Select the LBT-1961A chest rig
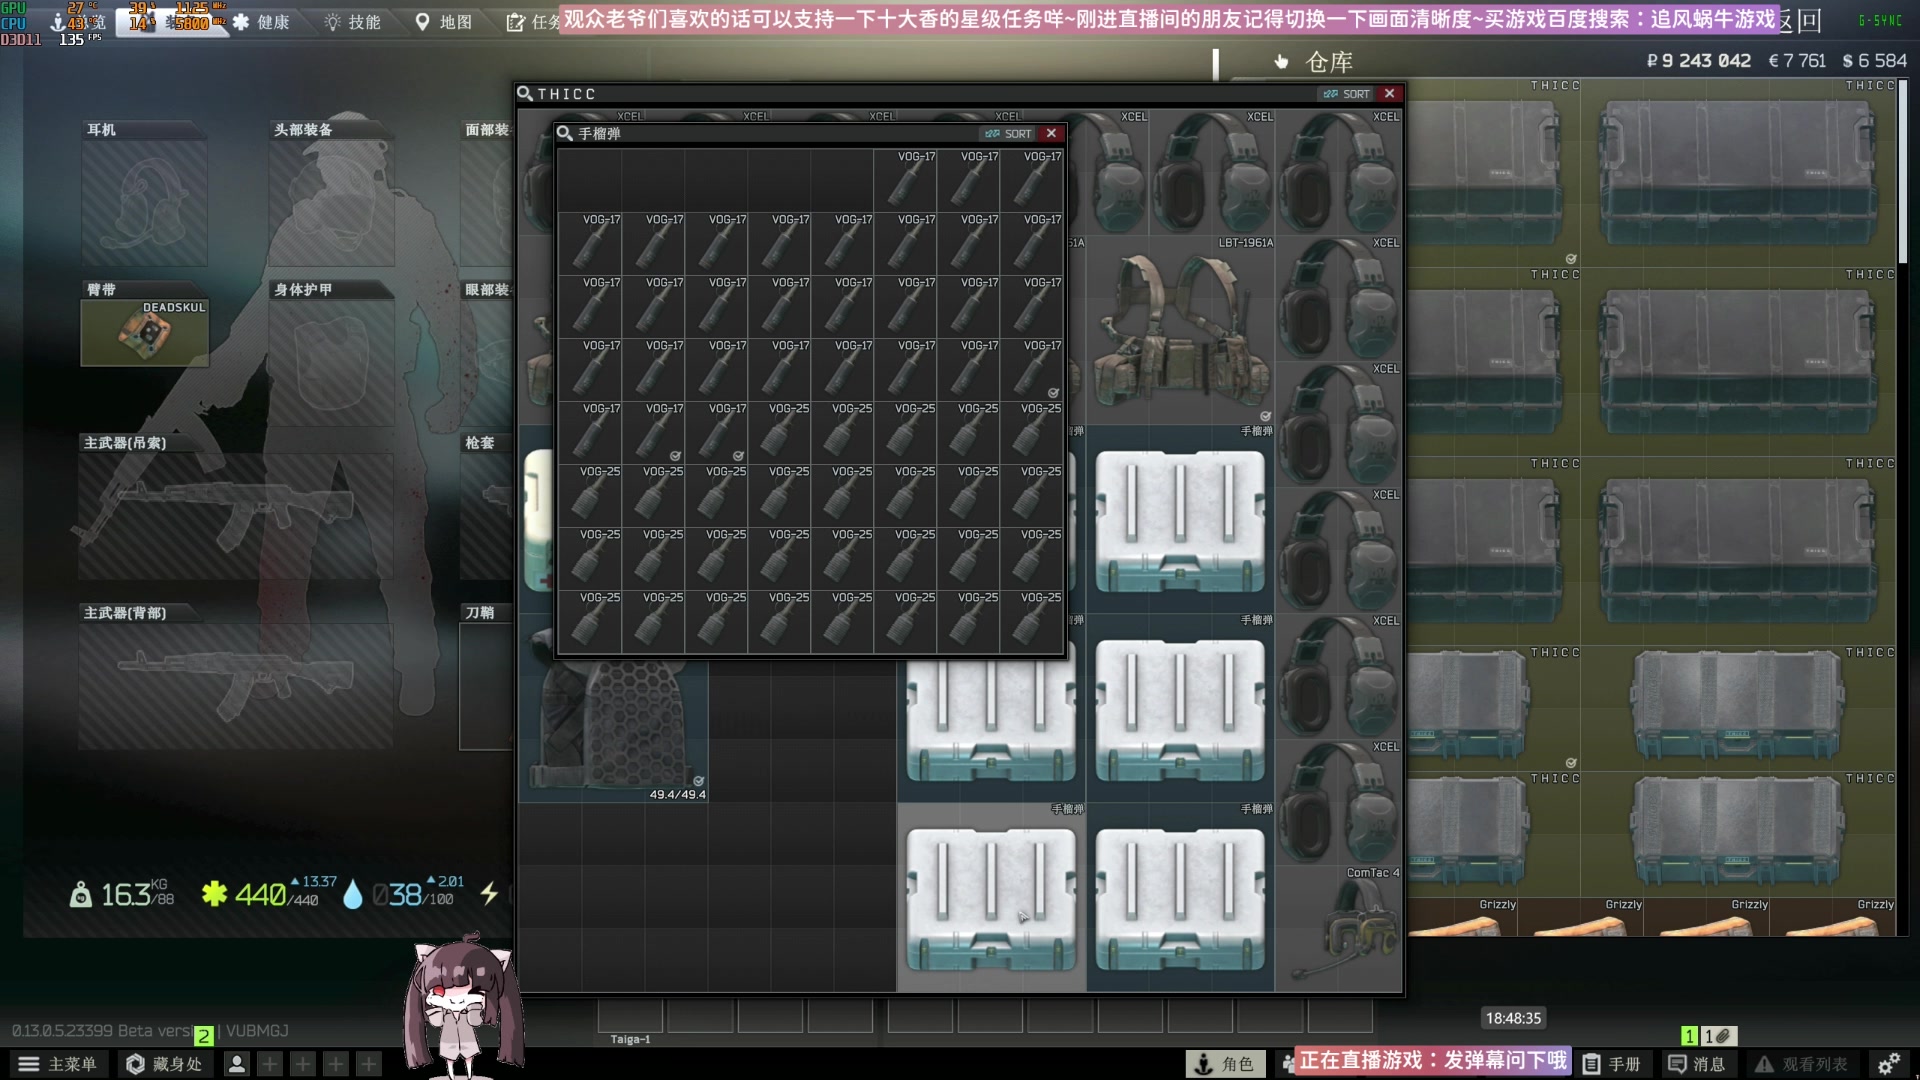Screen dimensions: 1920x1080 [1180, 330]
